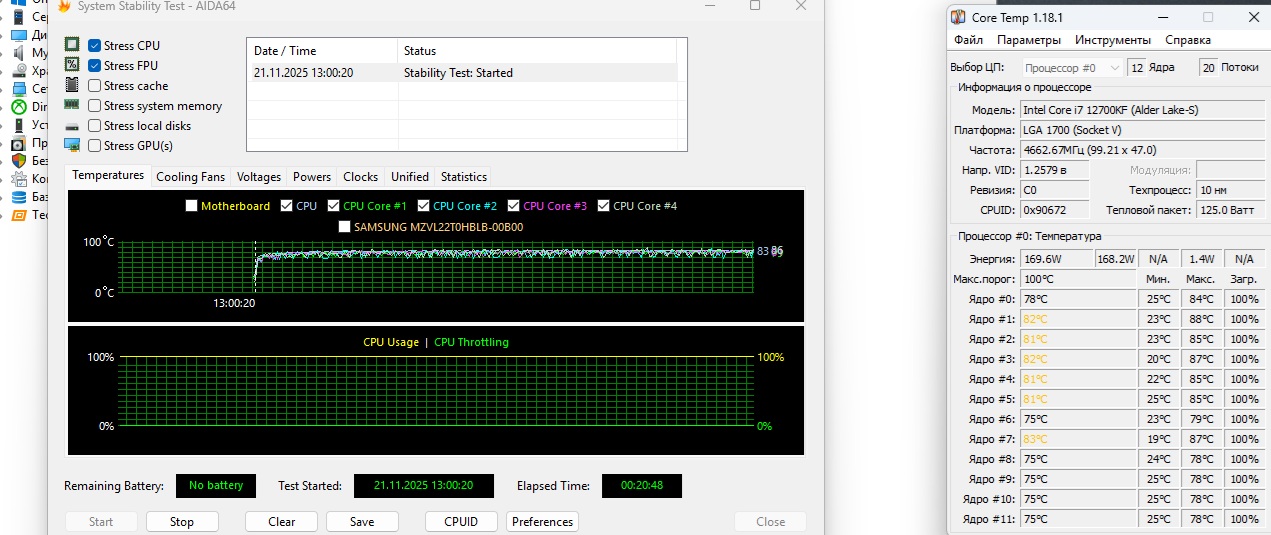1271x535 pixels.
Task: Switch to the Voltages tab
Action: coord(259,177)
